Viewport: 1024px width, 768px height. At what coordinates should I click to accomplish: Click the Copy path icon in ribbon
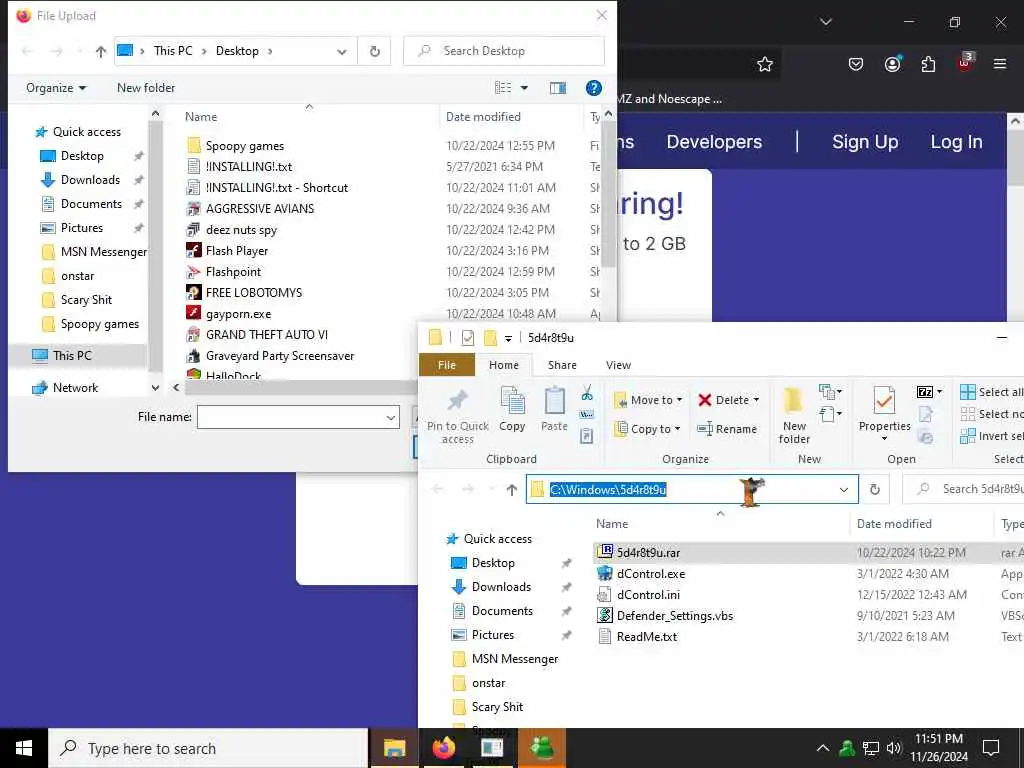(x=586, y=414)
